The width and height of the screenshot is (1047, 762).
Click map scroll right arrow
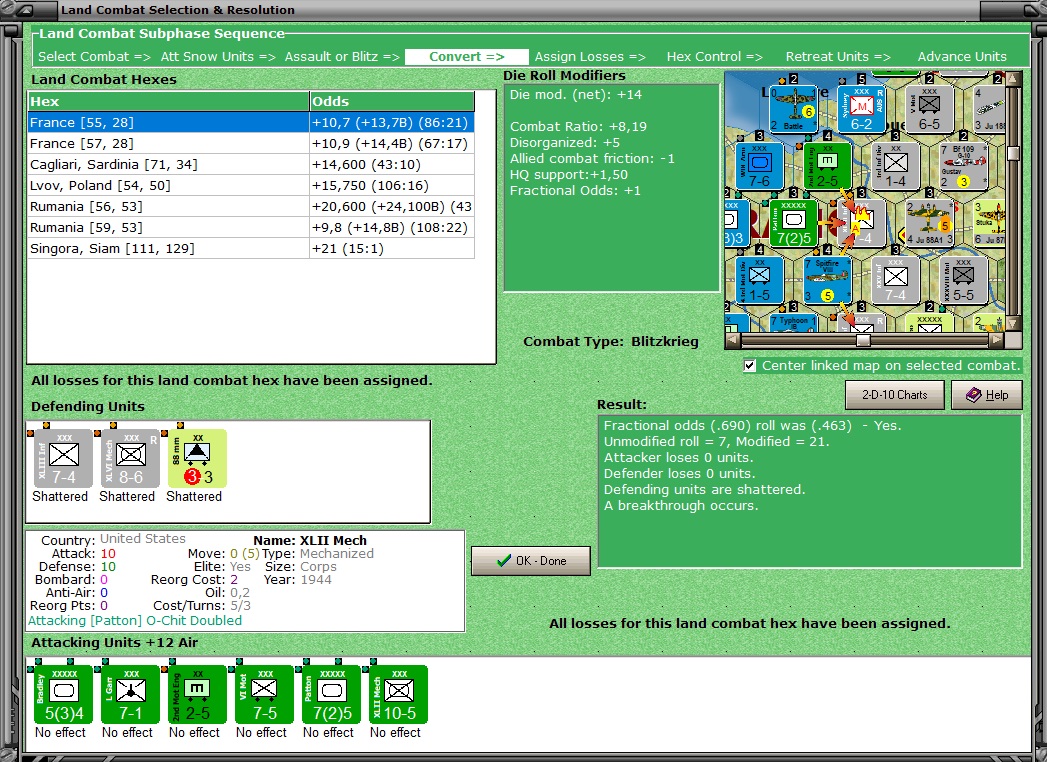(x=996, y=341)
